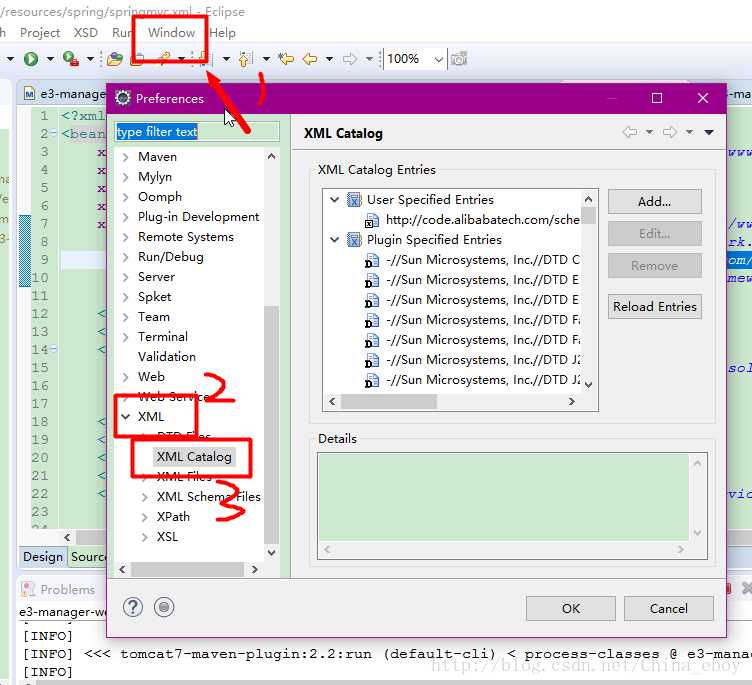Click the Preferences dialog gear icon in the title bar
The width and height of the screenshot is (752, 685).
pyautogui.click(x=123, y=98)
